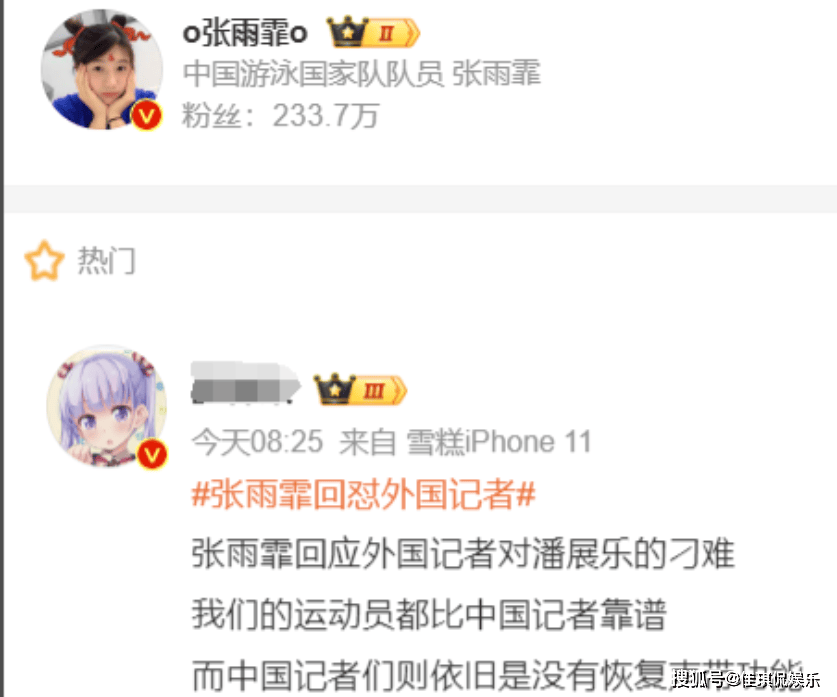
Task: Click the gray divider band above 热门
Action: coord(420,199)
